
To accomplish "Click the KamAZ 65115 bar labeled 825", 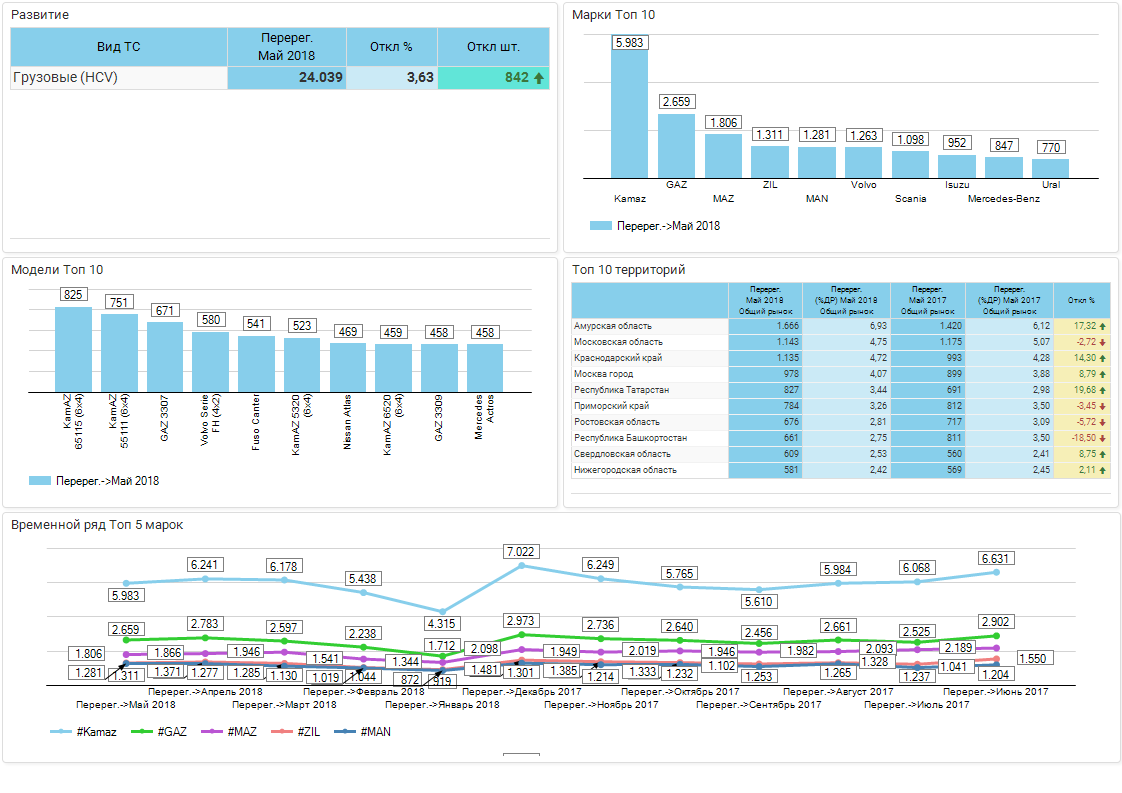I will [x=73, y=349].
